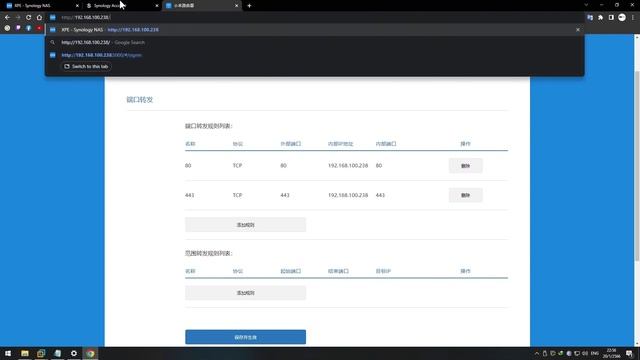Click the browser forward arrow
This screenshot has height=360, width=640.
18,17
